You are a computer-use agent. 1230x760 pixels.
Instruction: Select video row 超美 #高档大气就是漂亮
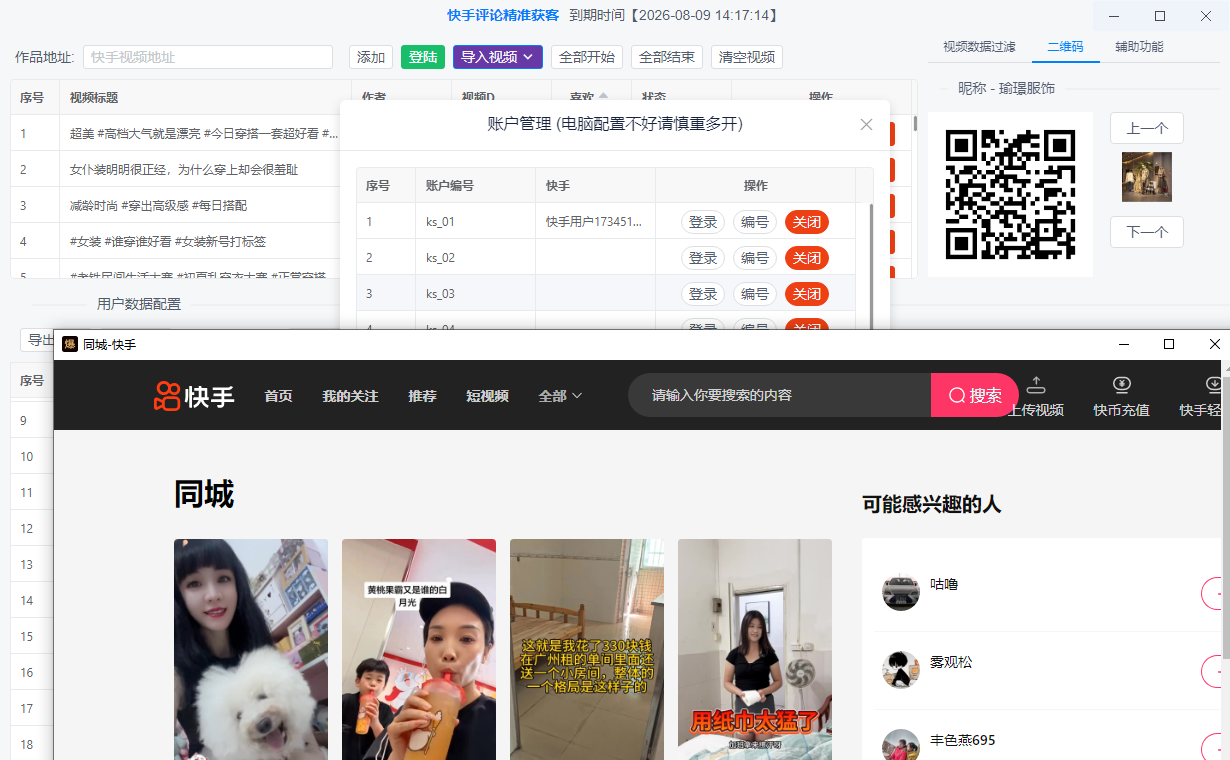tap(175, 133)
